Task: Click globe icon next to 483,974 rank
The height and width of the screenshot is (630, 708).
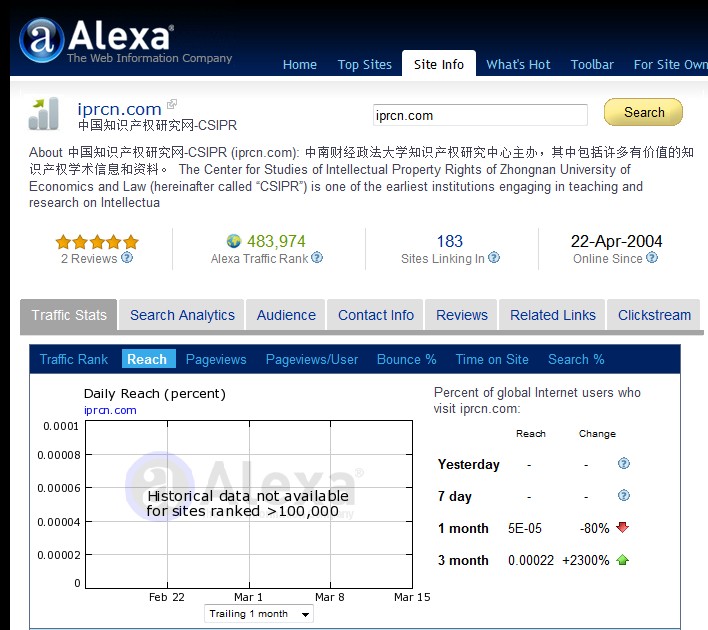Action: pyautogui.click(x=234, y=241)
